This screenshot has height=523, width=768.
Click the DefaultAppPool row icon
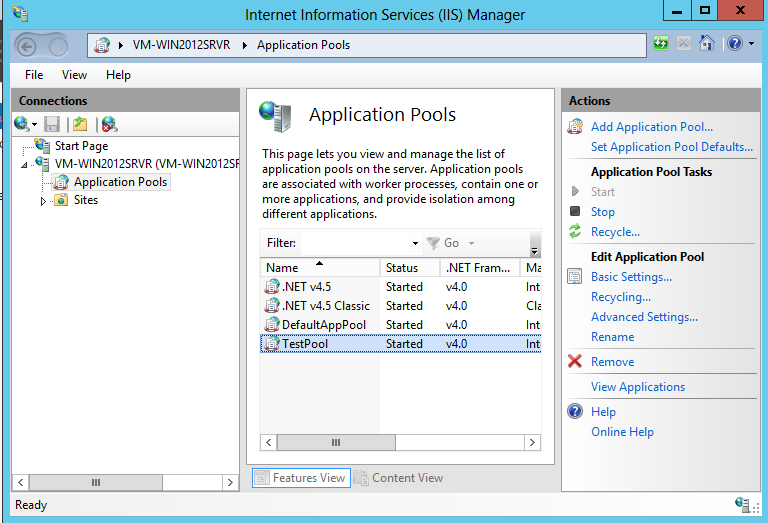(272, 325)
